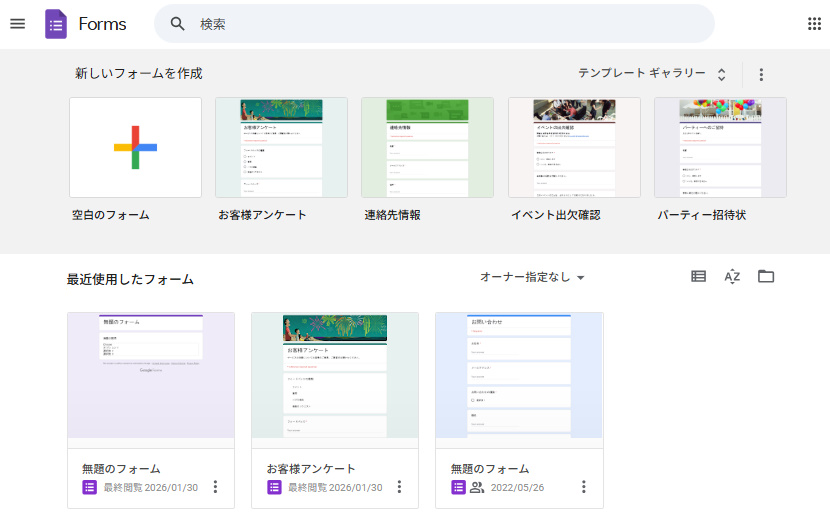The height and width of the screenshot is (513, 830).
Task: Pick the パーティー招待状 template
Action: 720,147
